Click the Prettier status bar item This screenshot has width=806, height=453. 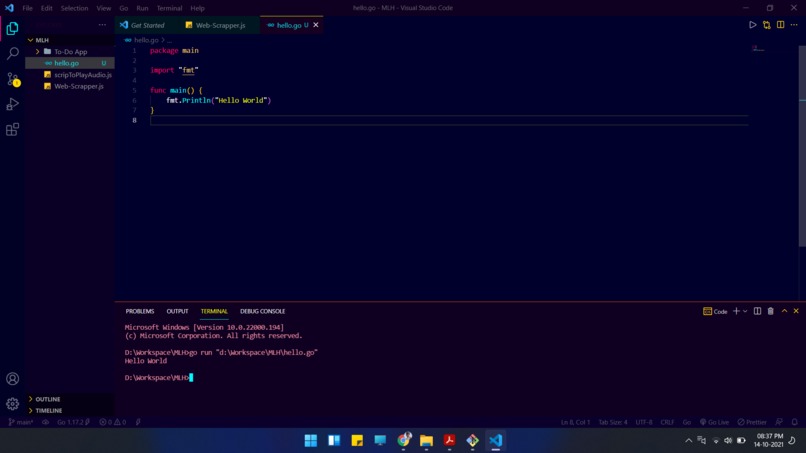pyautogui.click(x=752, y=422)
